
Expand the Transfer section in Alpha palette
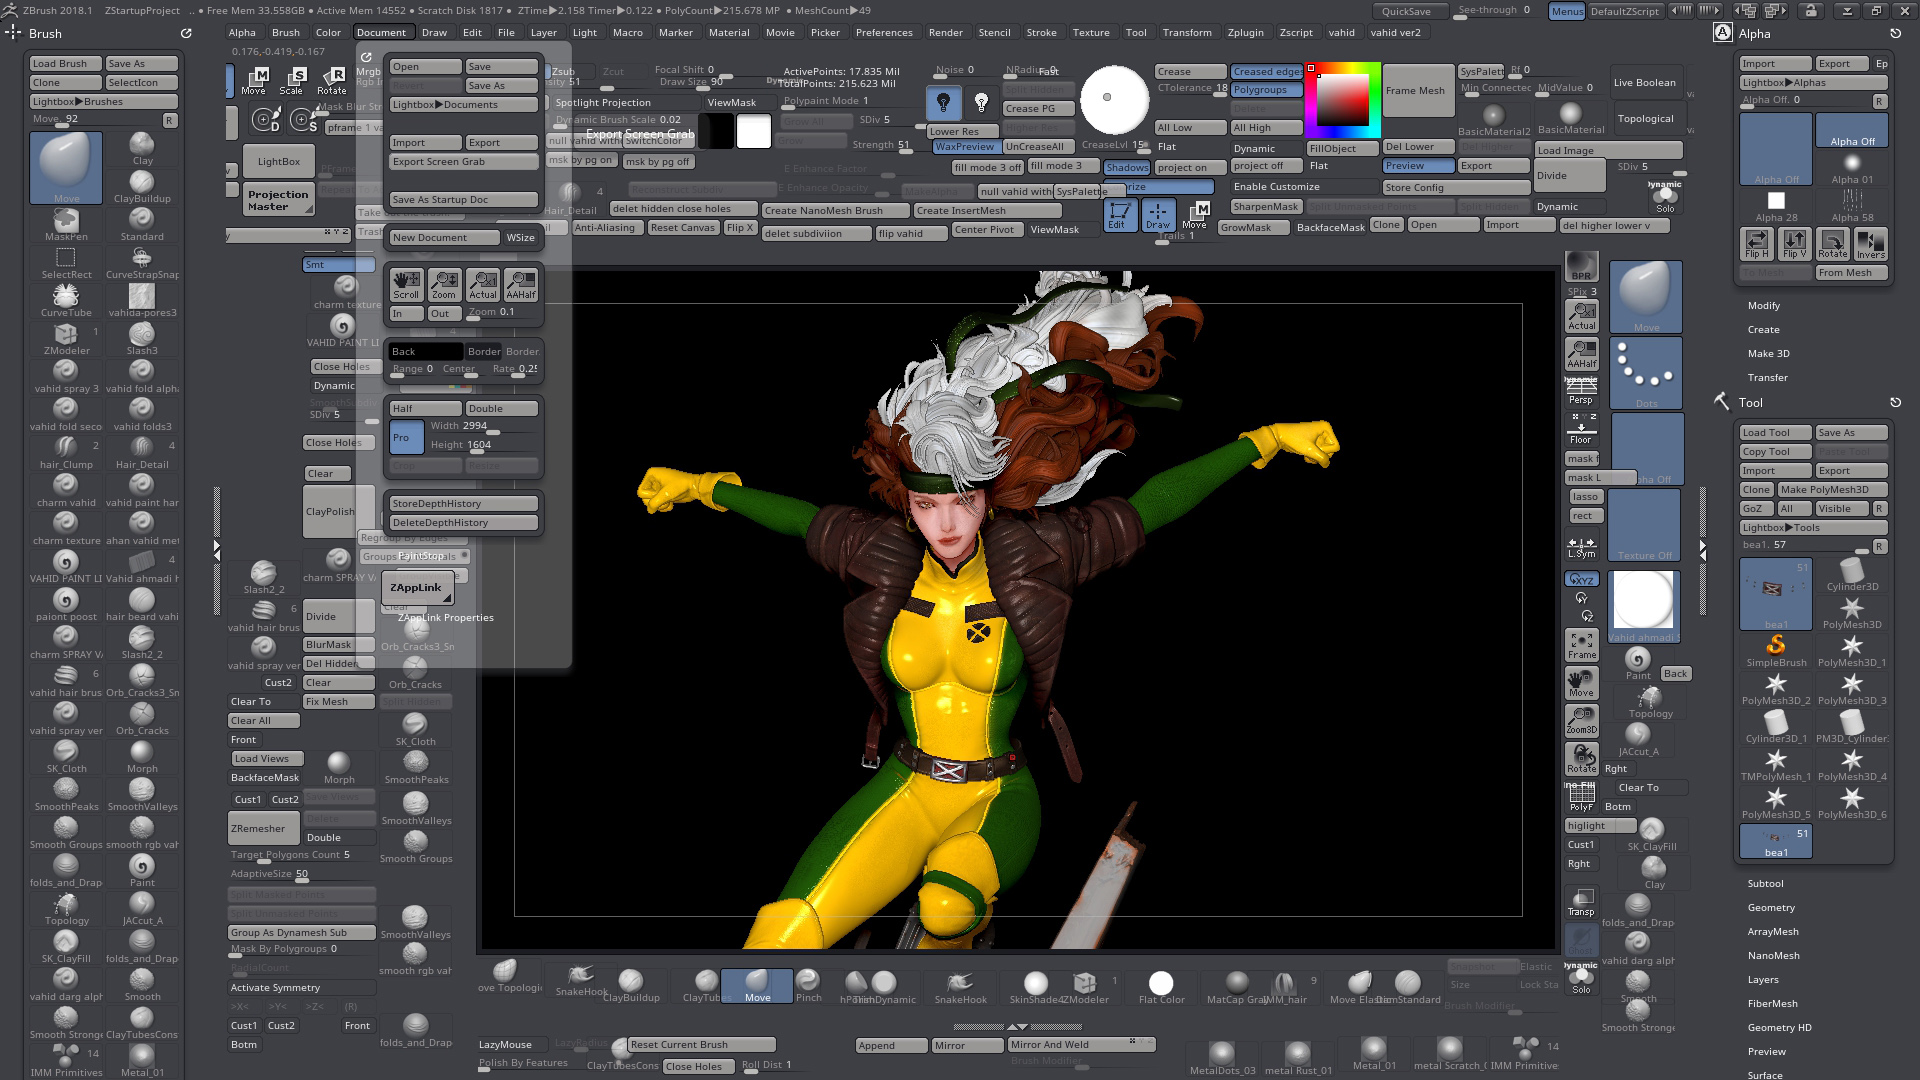[1768, 378]
